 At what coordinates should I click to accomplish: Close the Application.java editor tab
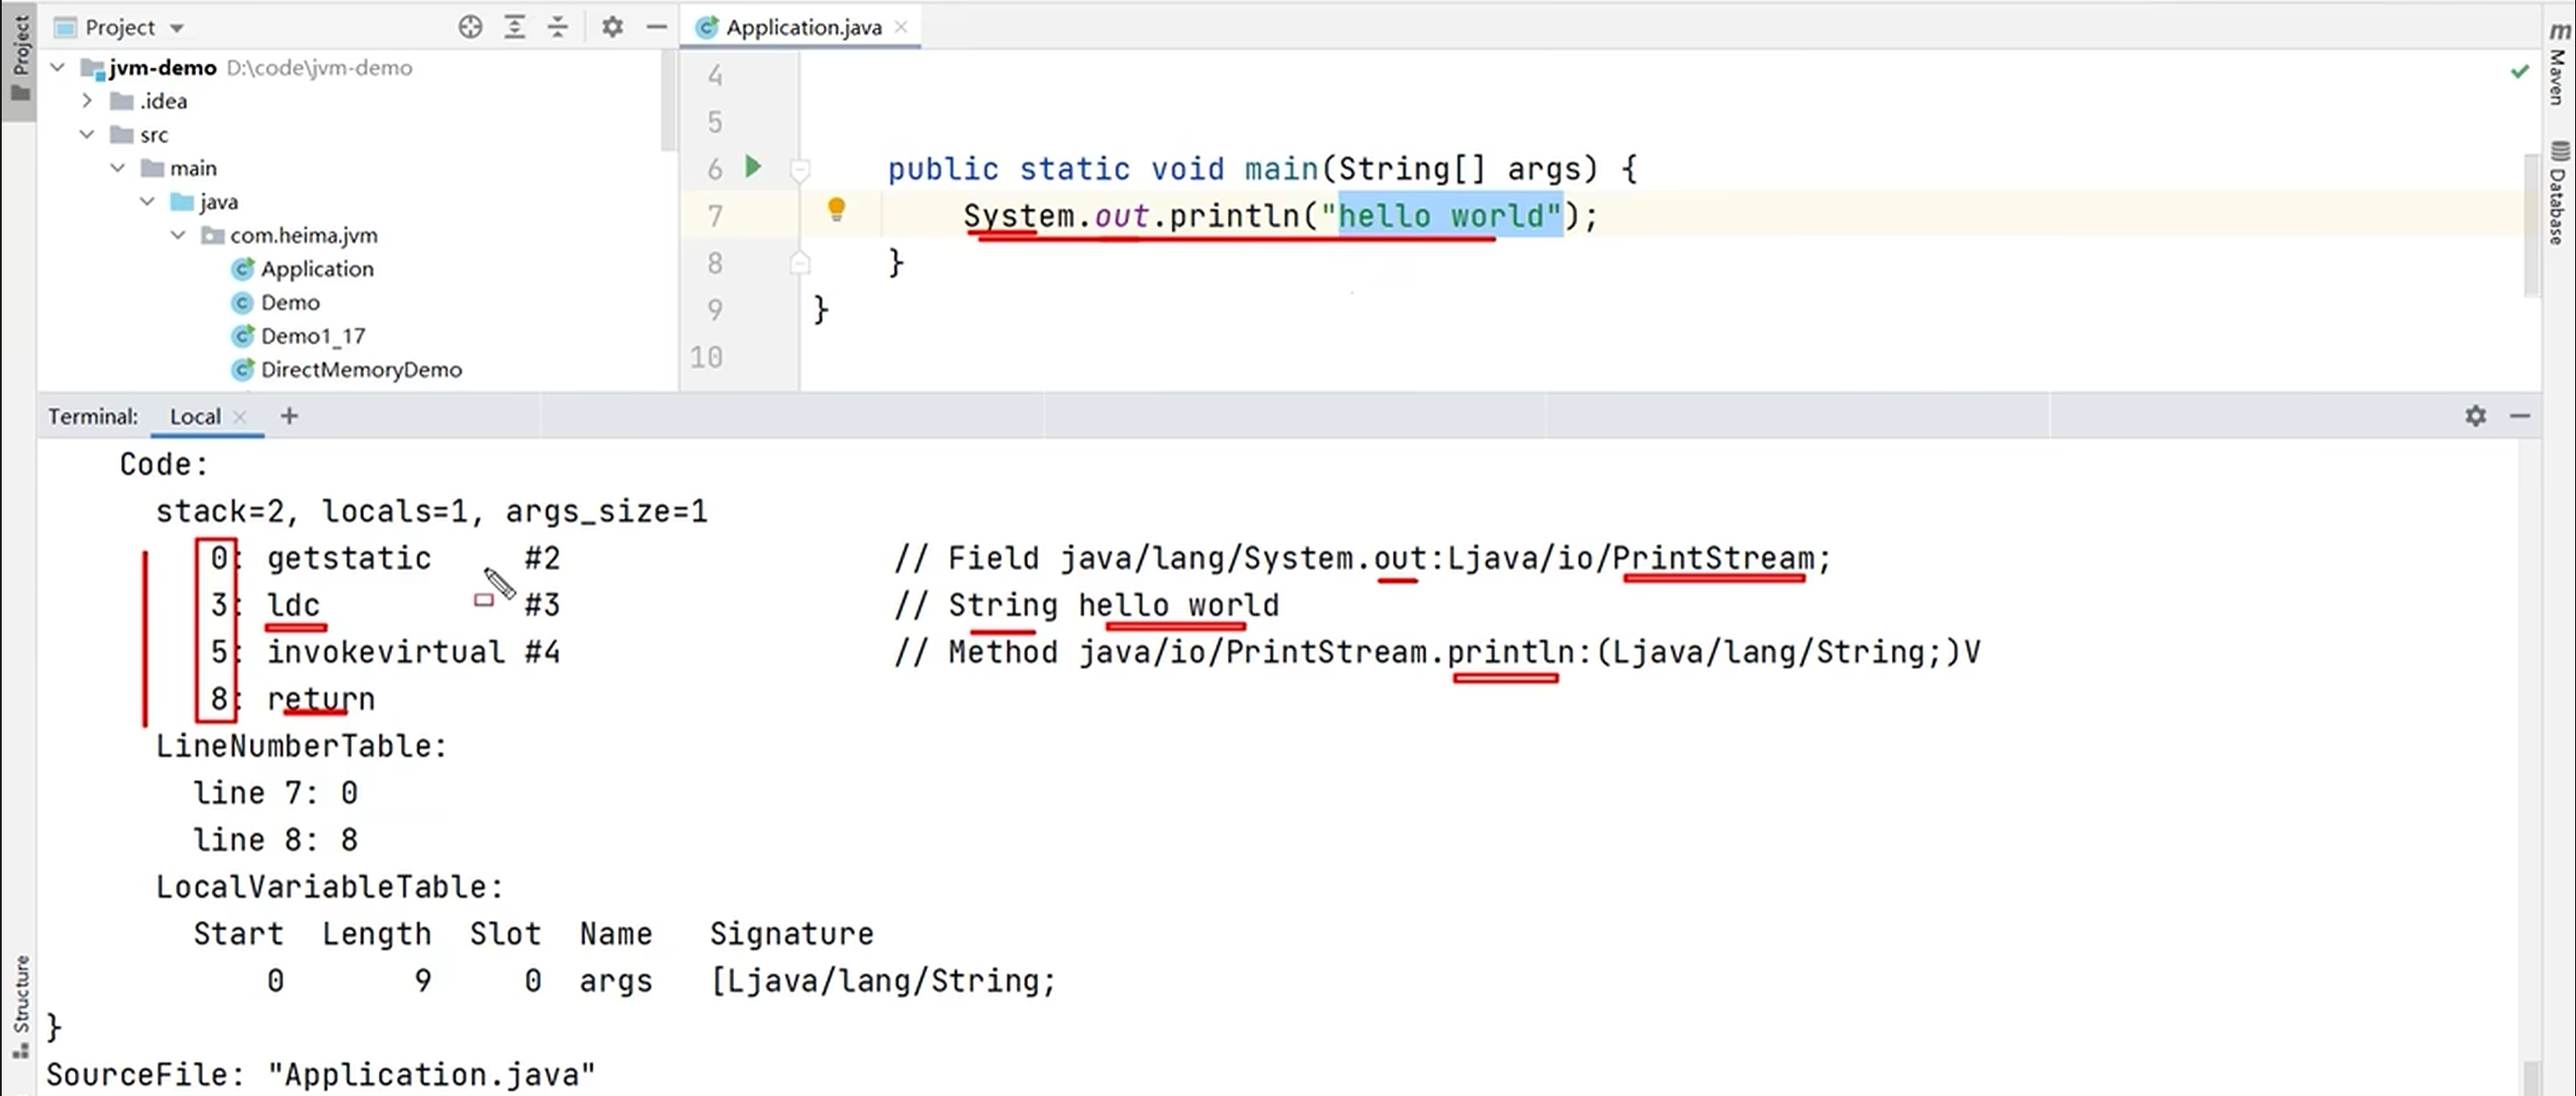point(901,27)
